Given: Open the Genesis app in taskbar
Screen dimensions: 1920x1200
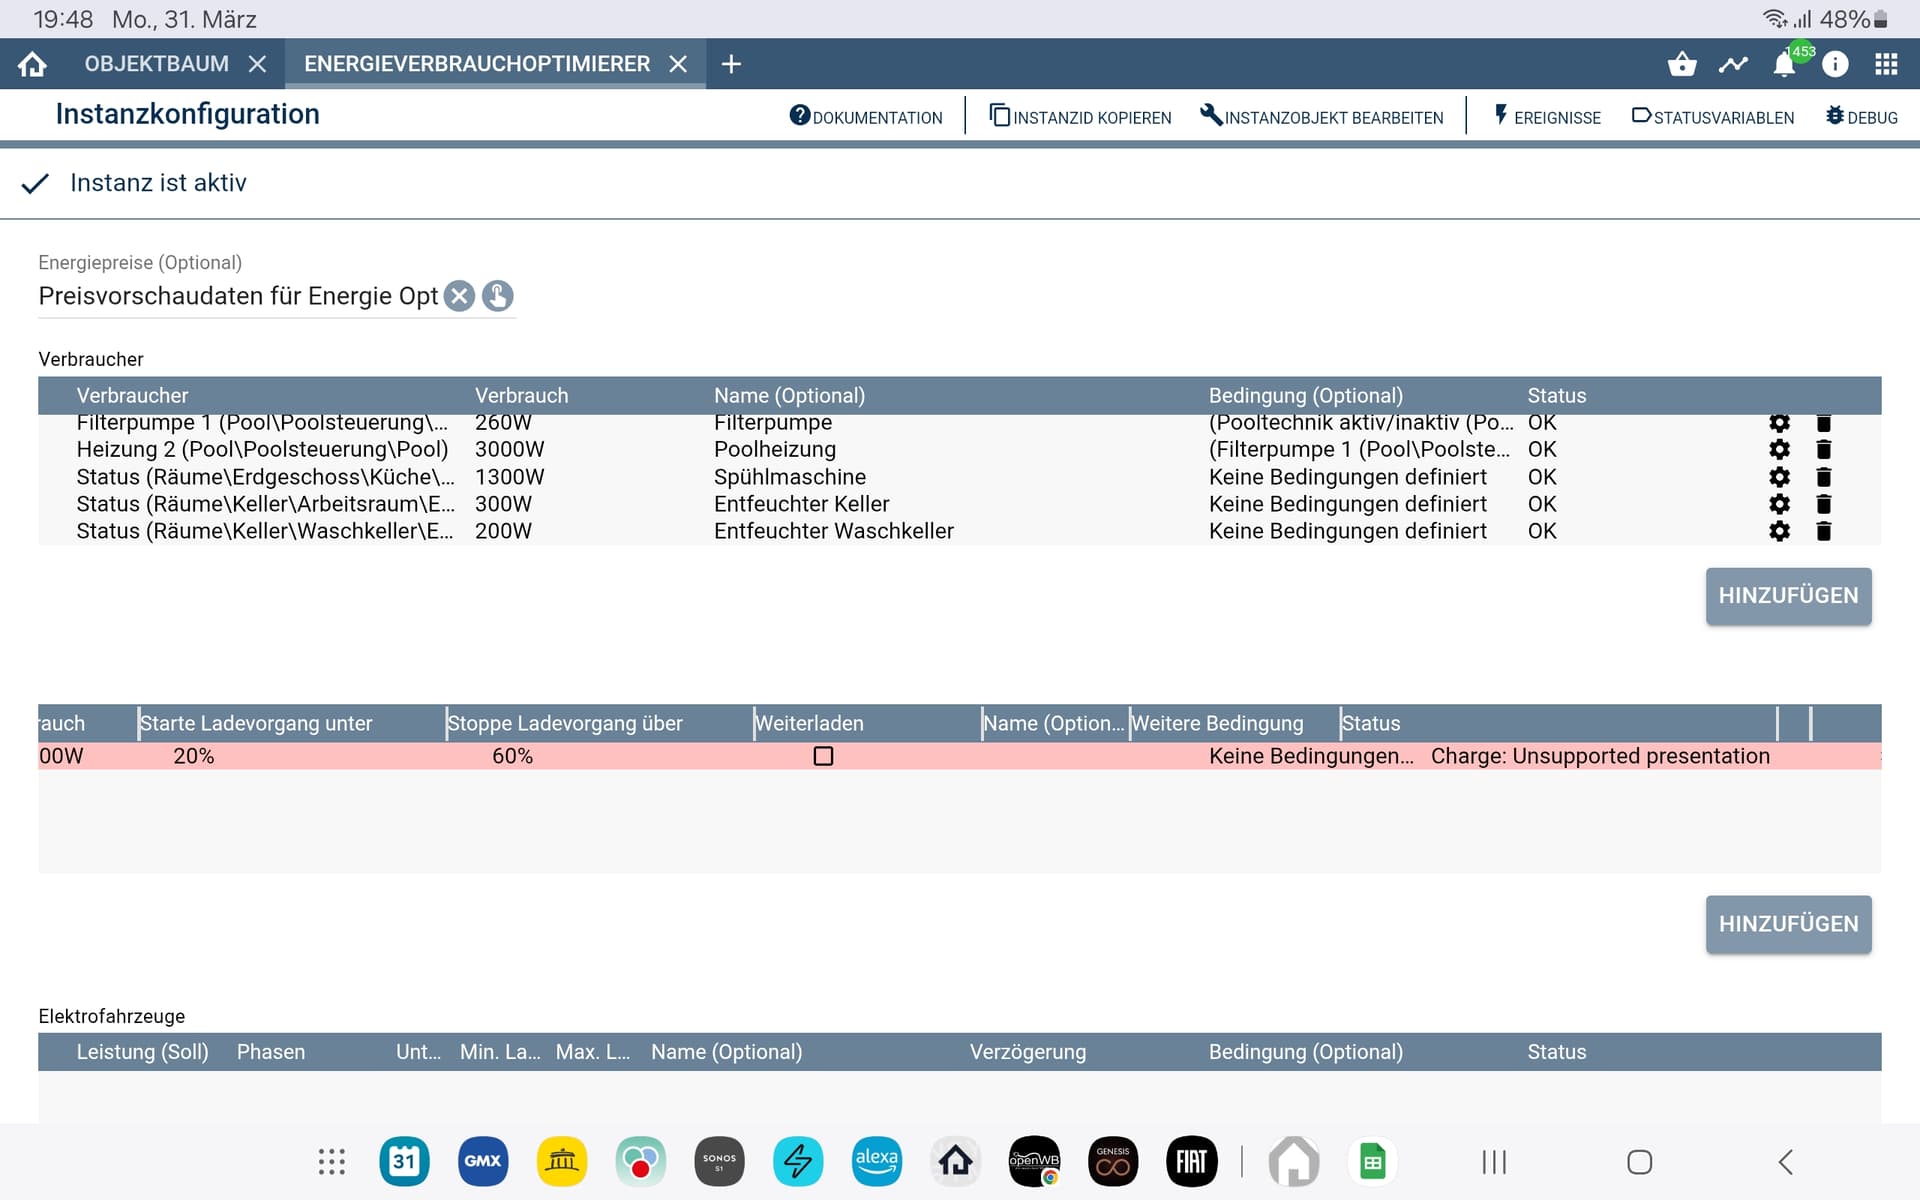Looking at the screenshot, I should point(1113,1161).
